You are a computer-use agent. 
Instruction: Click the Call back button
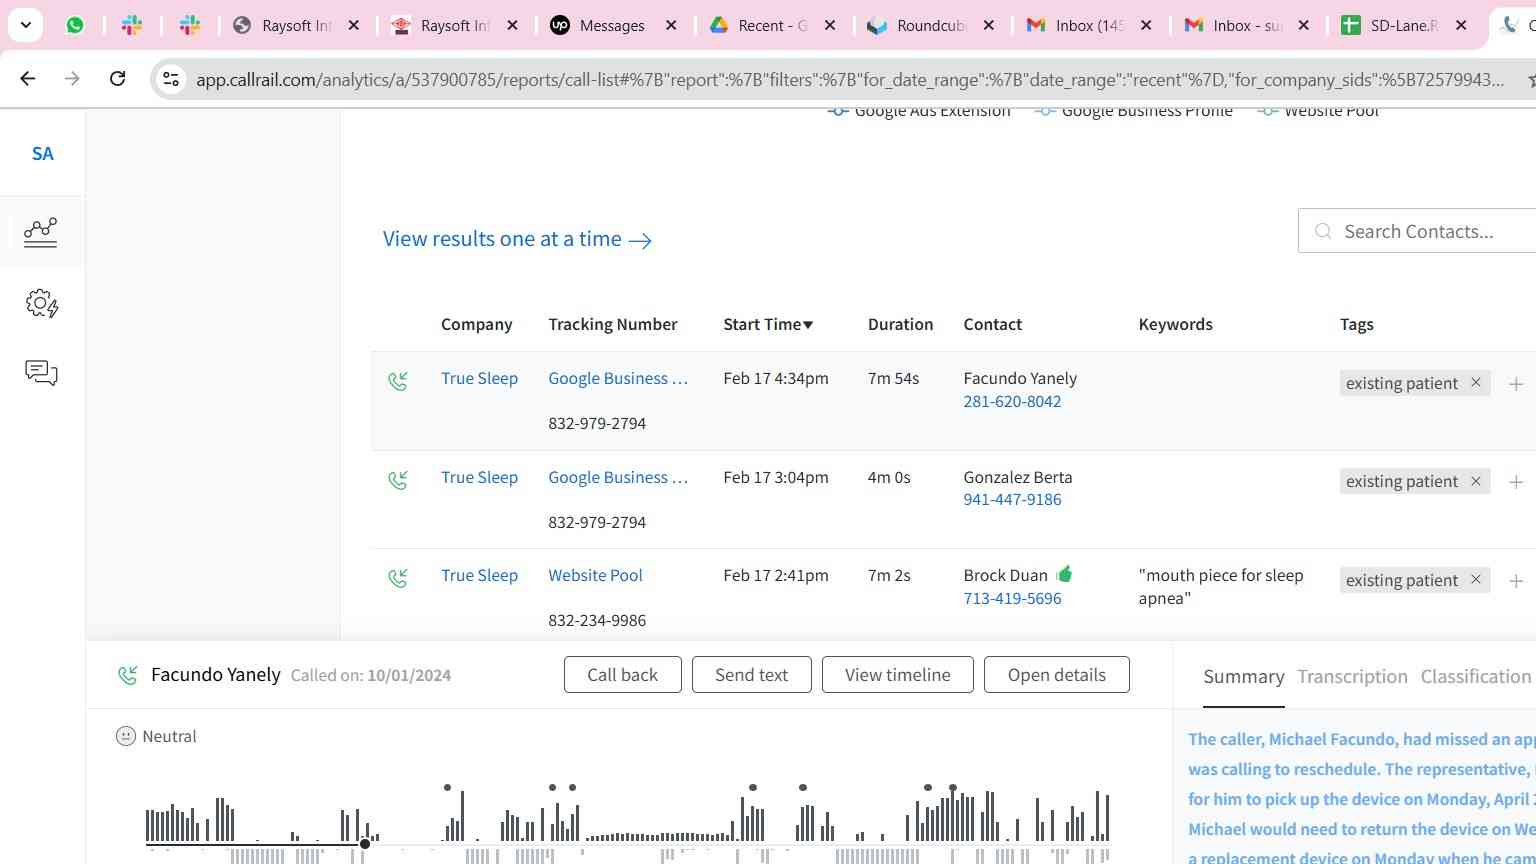coord(622,675)
